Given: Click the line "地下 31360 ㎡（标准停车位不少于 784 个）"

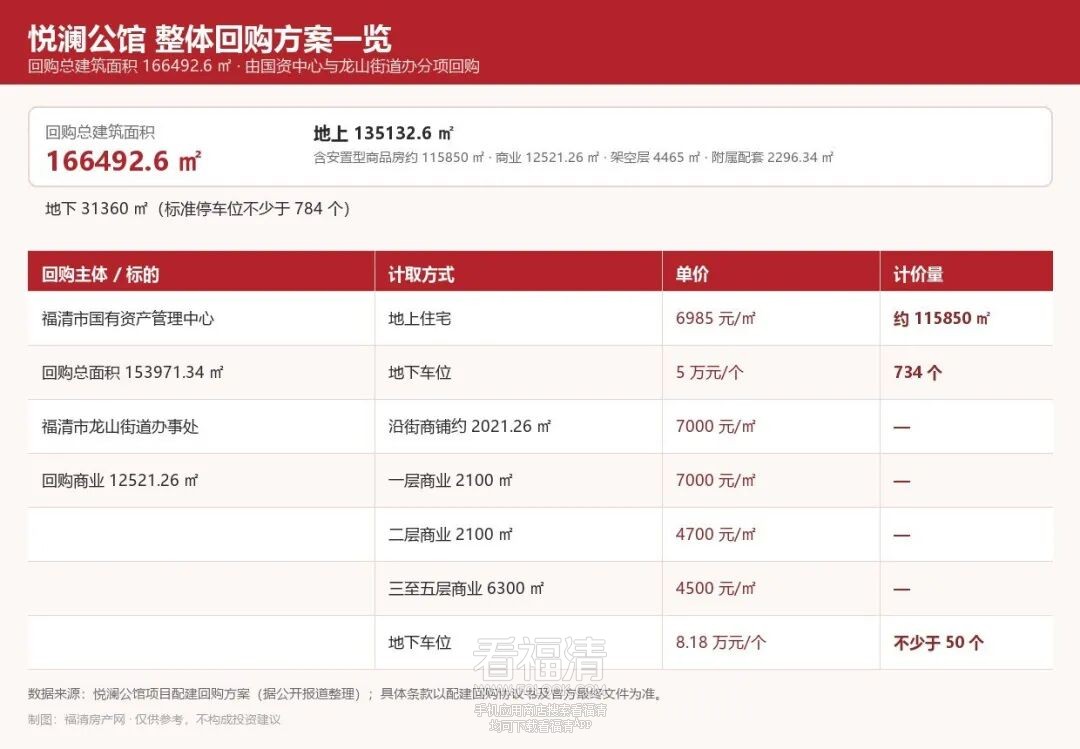Looking at the screenshot, I should point(198,209).
